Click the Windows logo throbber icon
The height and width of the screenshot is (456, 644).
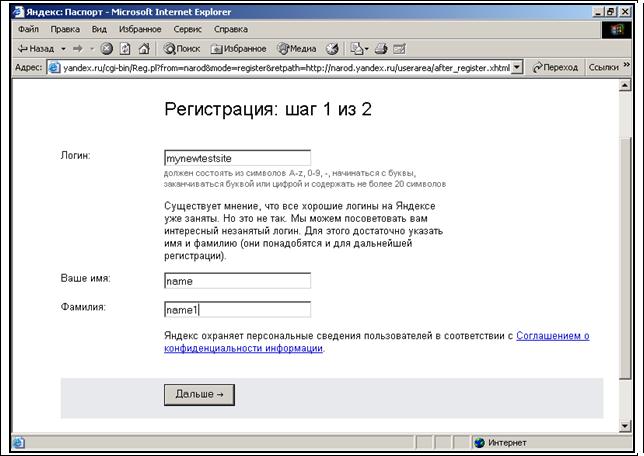pos(616,30)
